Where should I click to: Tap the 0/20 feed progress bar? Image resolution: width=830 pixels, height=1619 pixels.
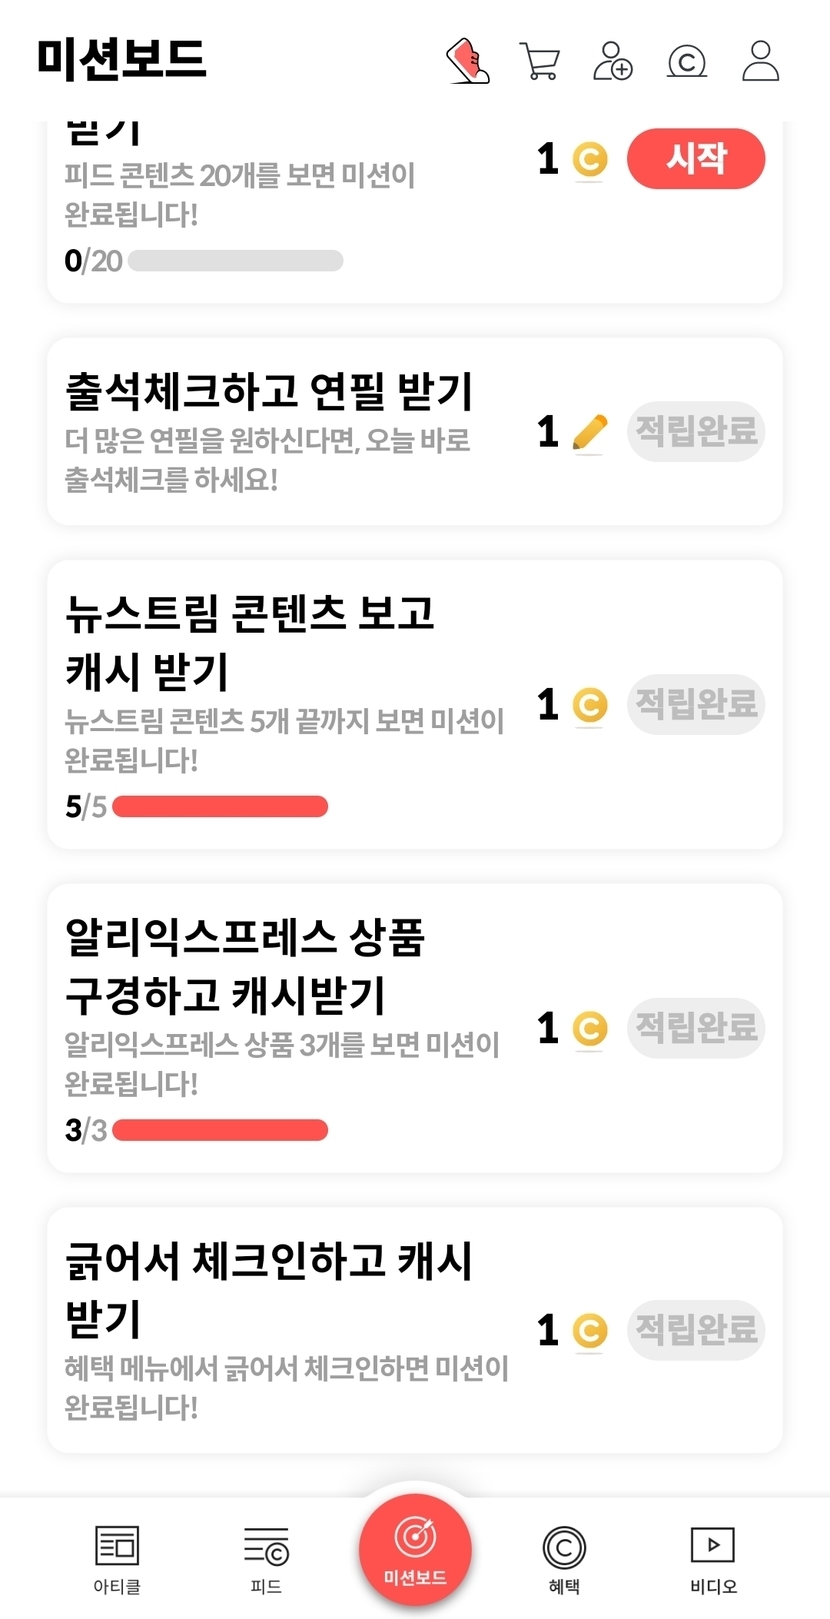tap(236, 261)
